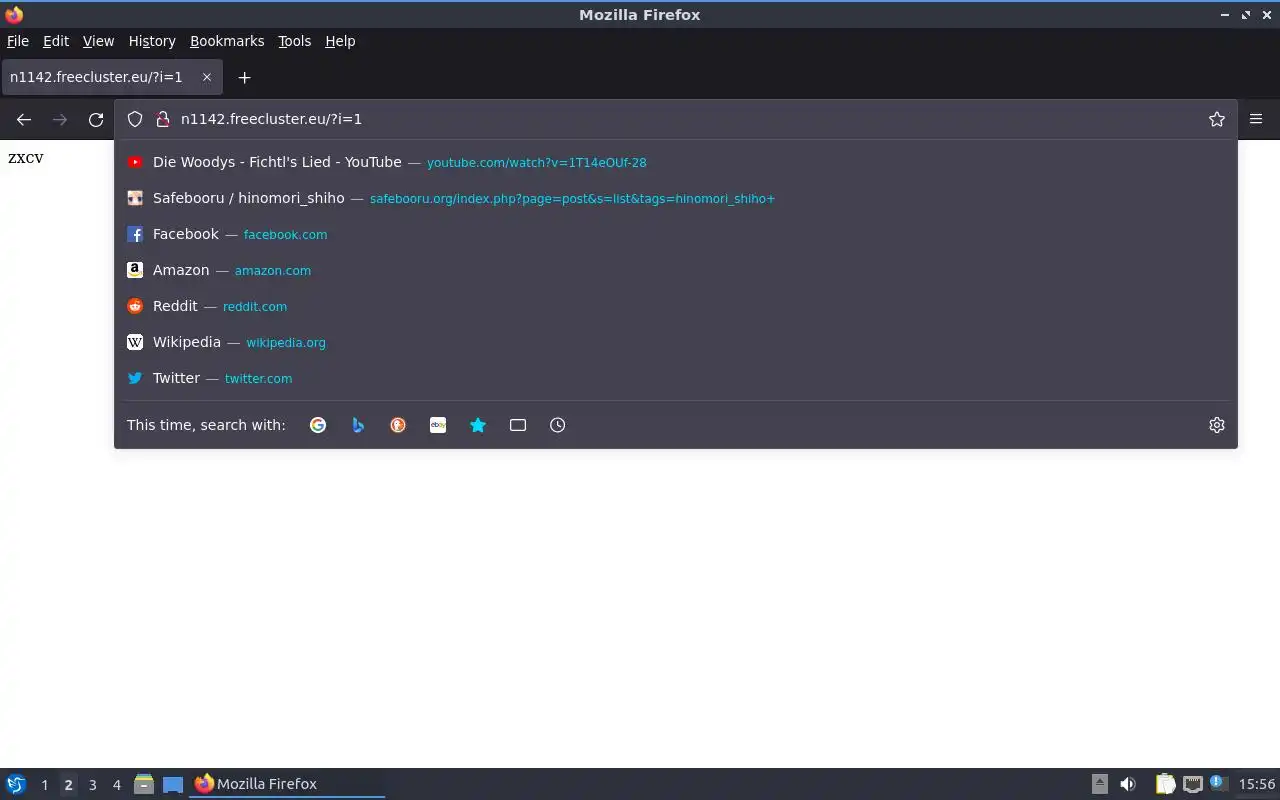Click the notification tray icon

[1217, 783]
